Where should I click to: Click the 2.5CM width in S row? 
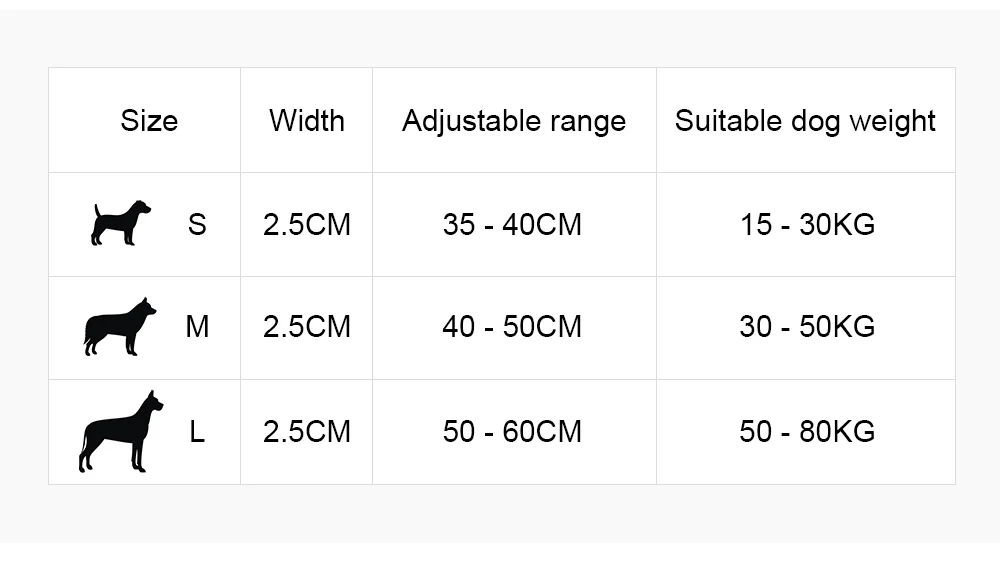click(307, 224)
